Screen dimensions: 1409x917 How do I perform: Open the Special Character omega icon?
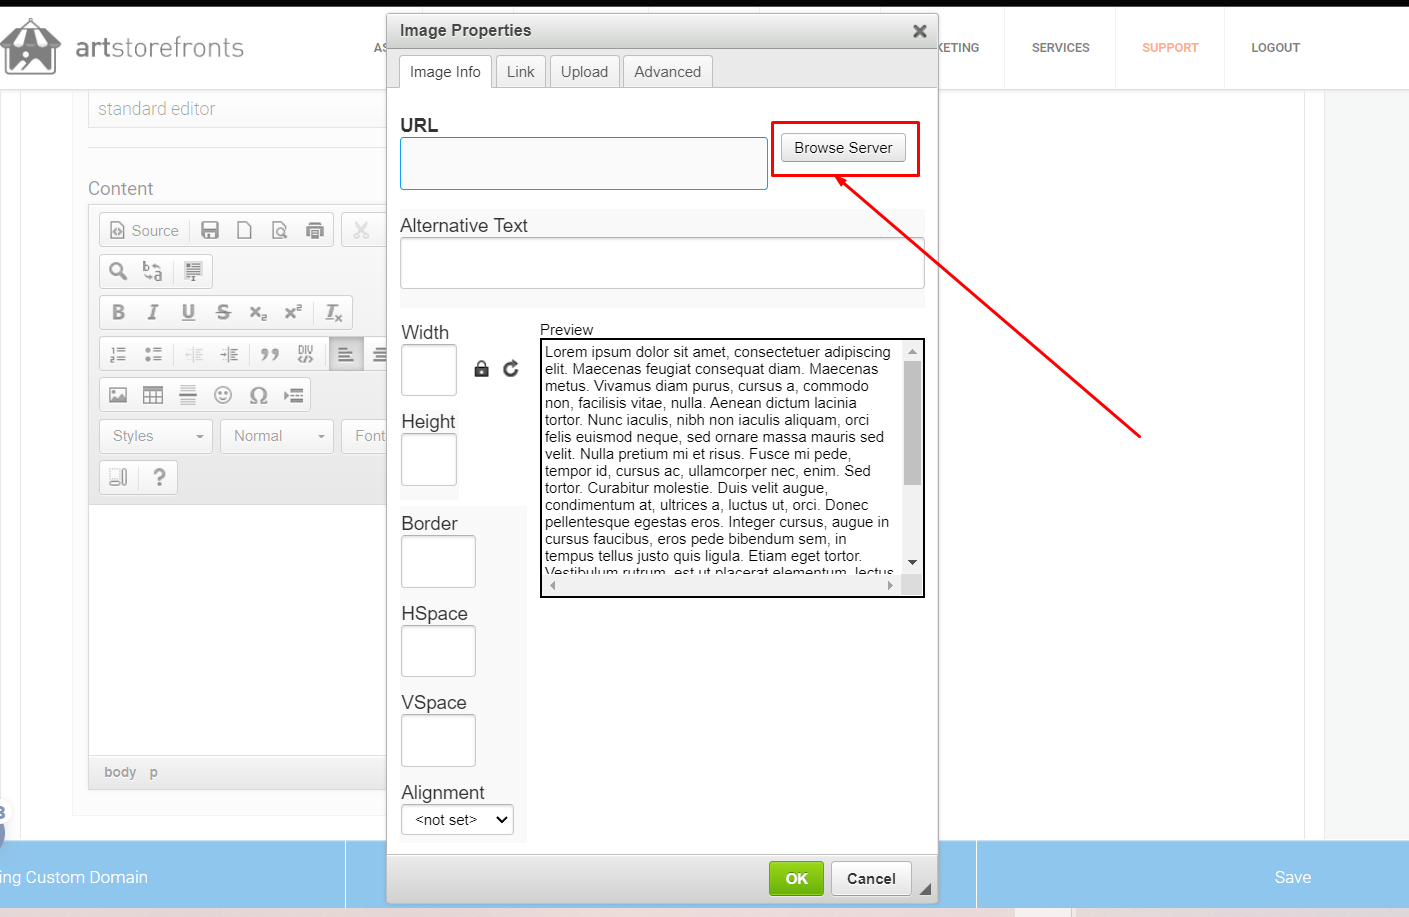(x=258, y=395)
